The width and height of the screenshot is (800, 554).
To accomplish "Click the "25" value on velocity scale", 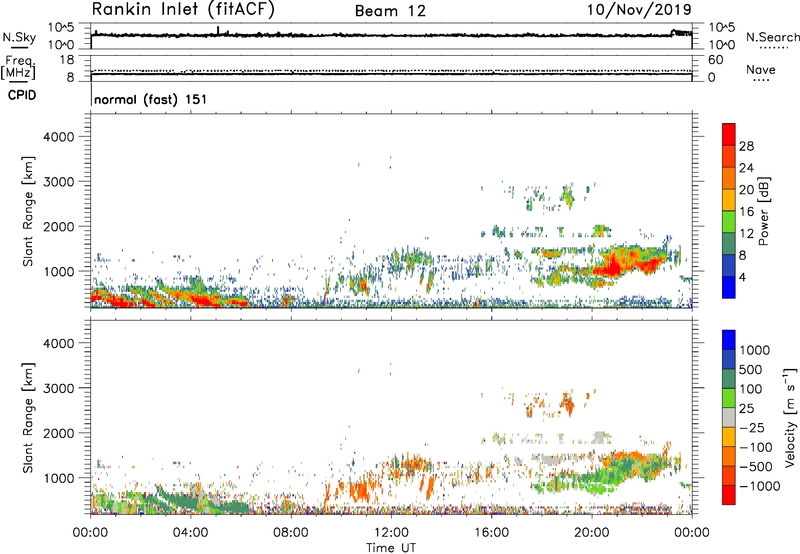I will 746,408.
